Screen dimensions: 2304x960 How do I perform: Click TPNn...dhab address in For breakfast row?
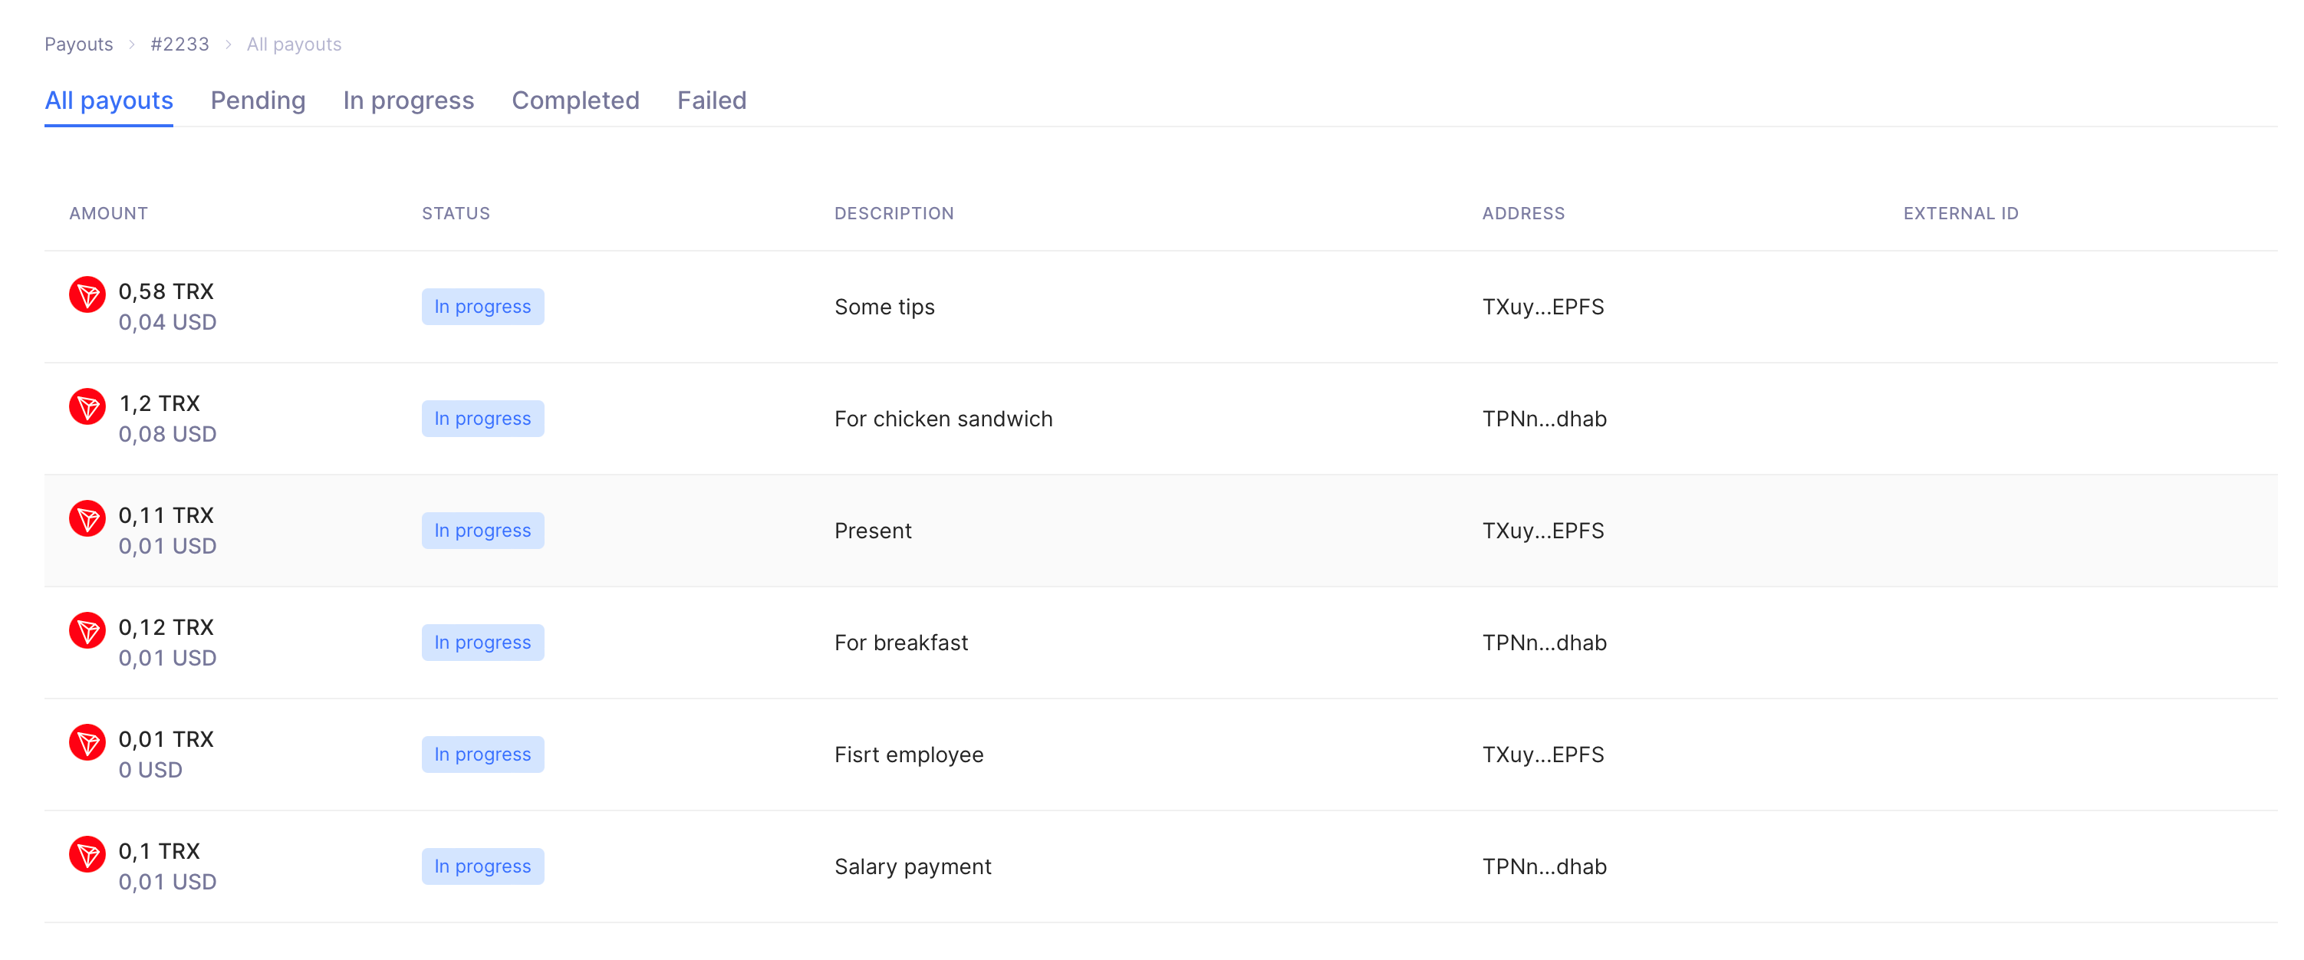[1544, 643]
